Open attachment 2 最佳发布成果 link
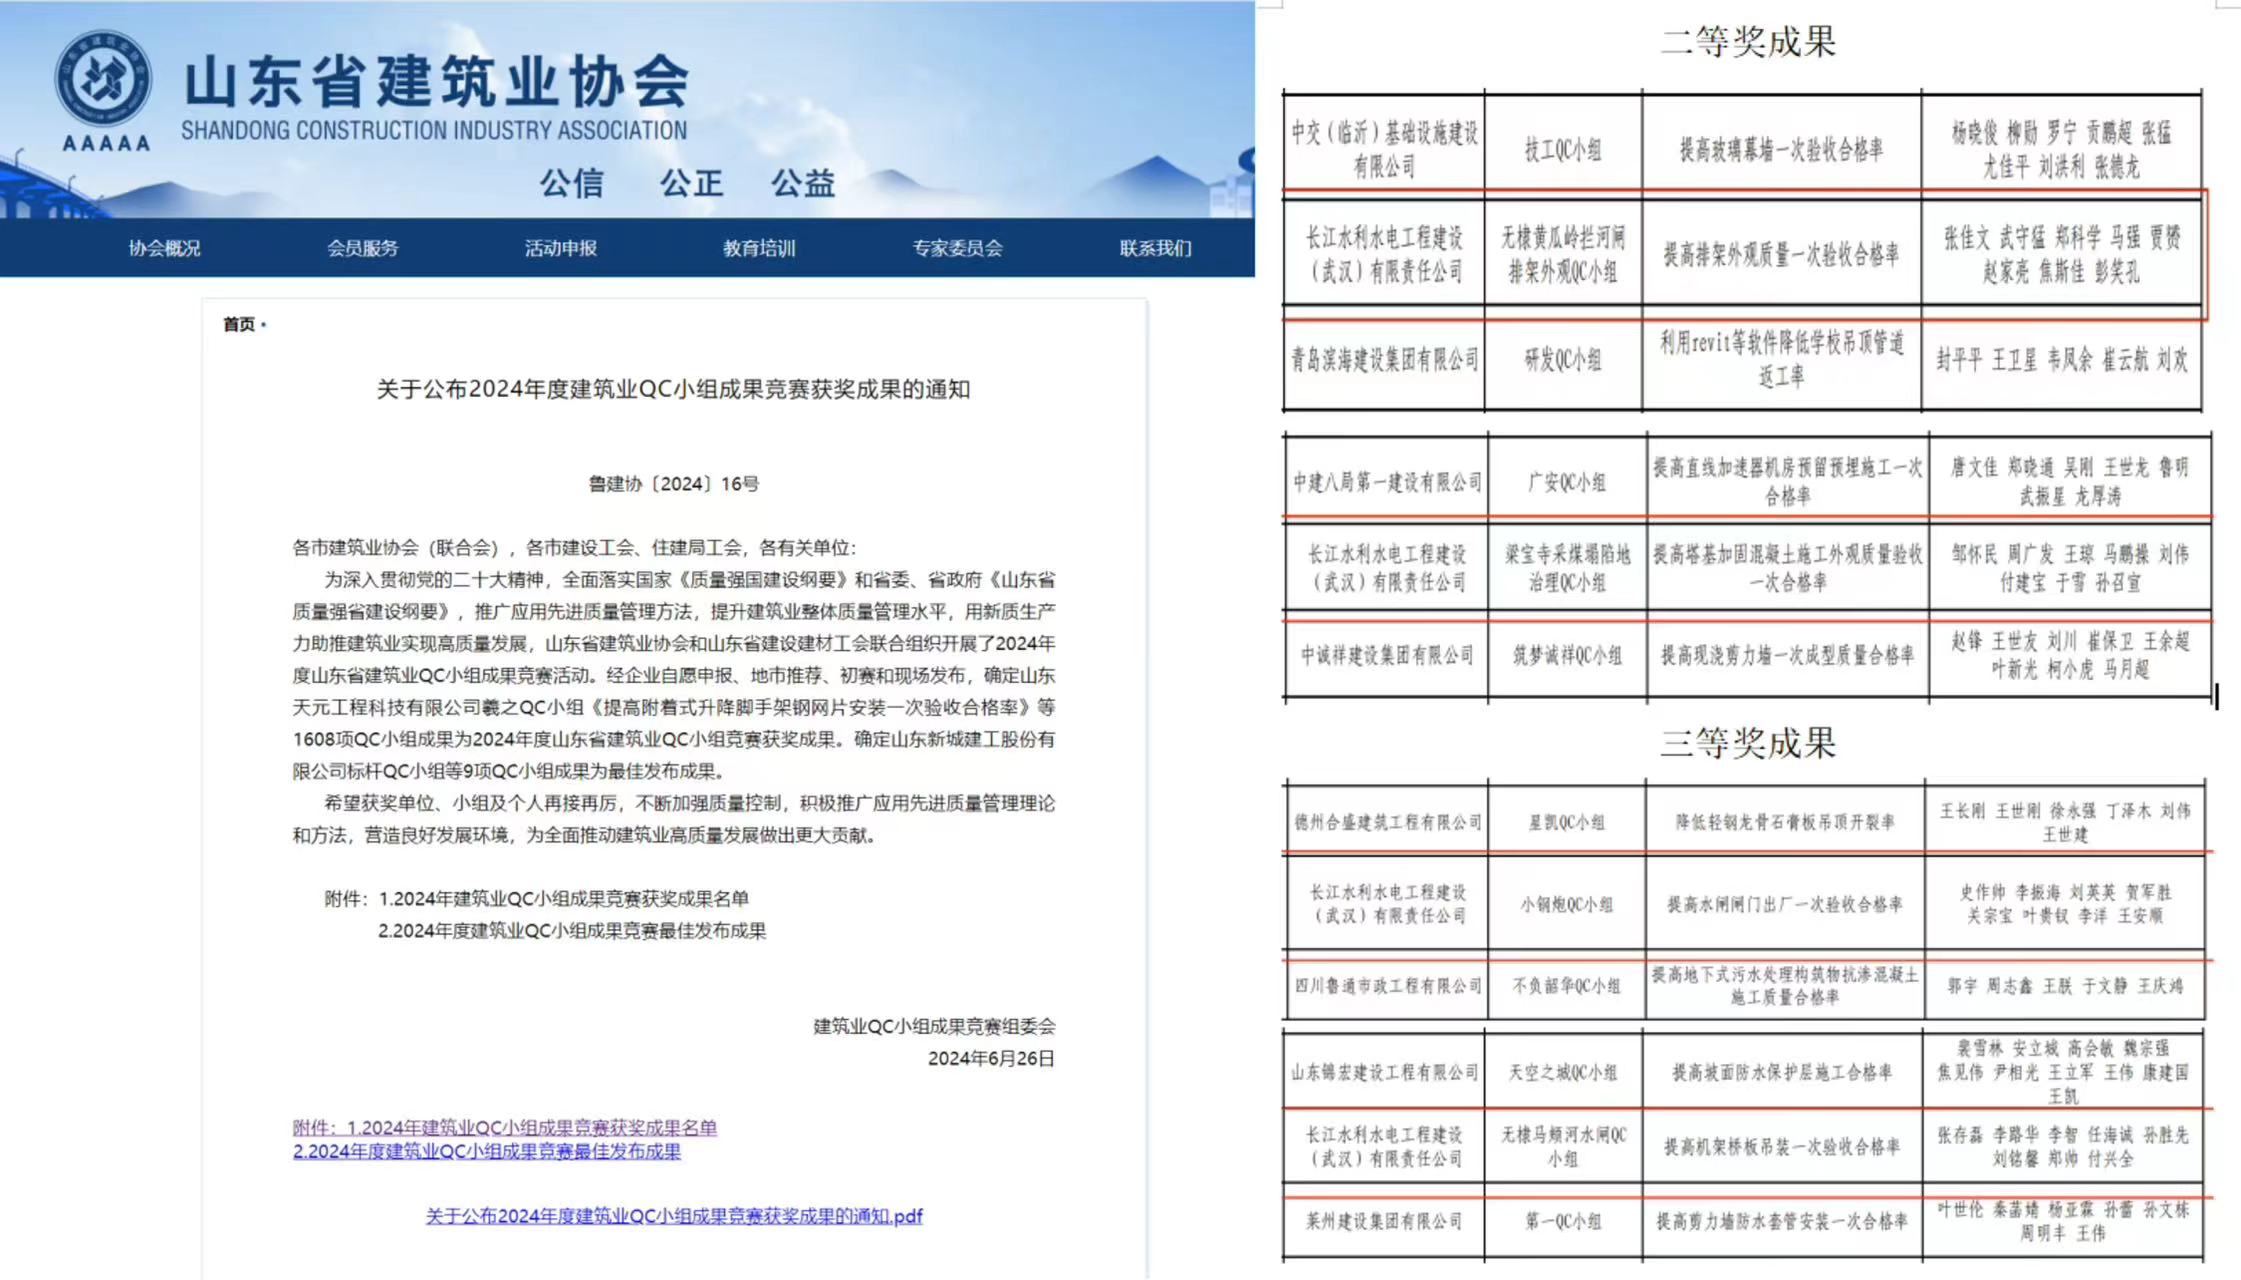This screenshot has height=1280, width=2241. point(486,1151)
